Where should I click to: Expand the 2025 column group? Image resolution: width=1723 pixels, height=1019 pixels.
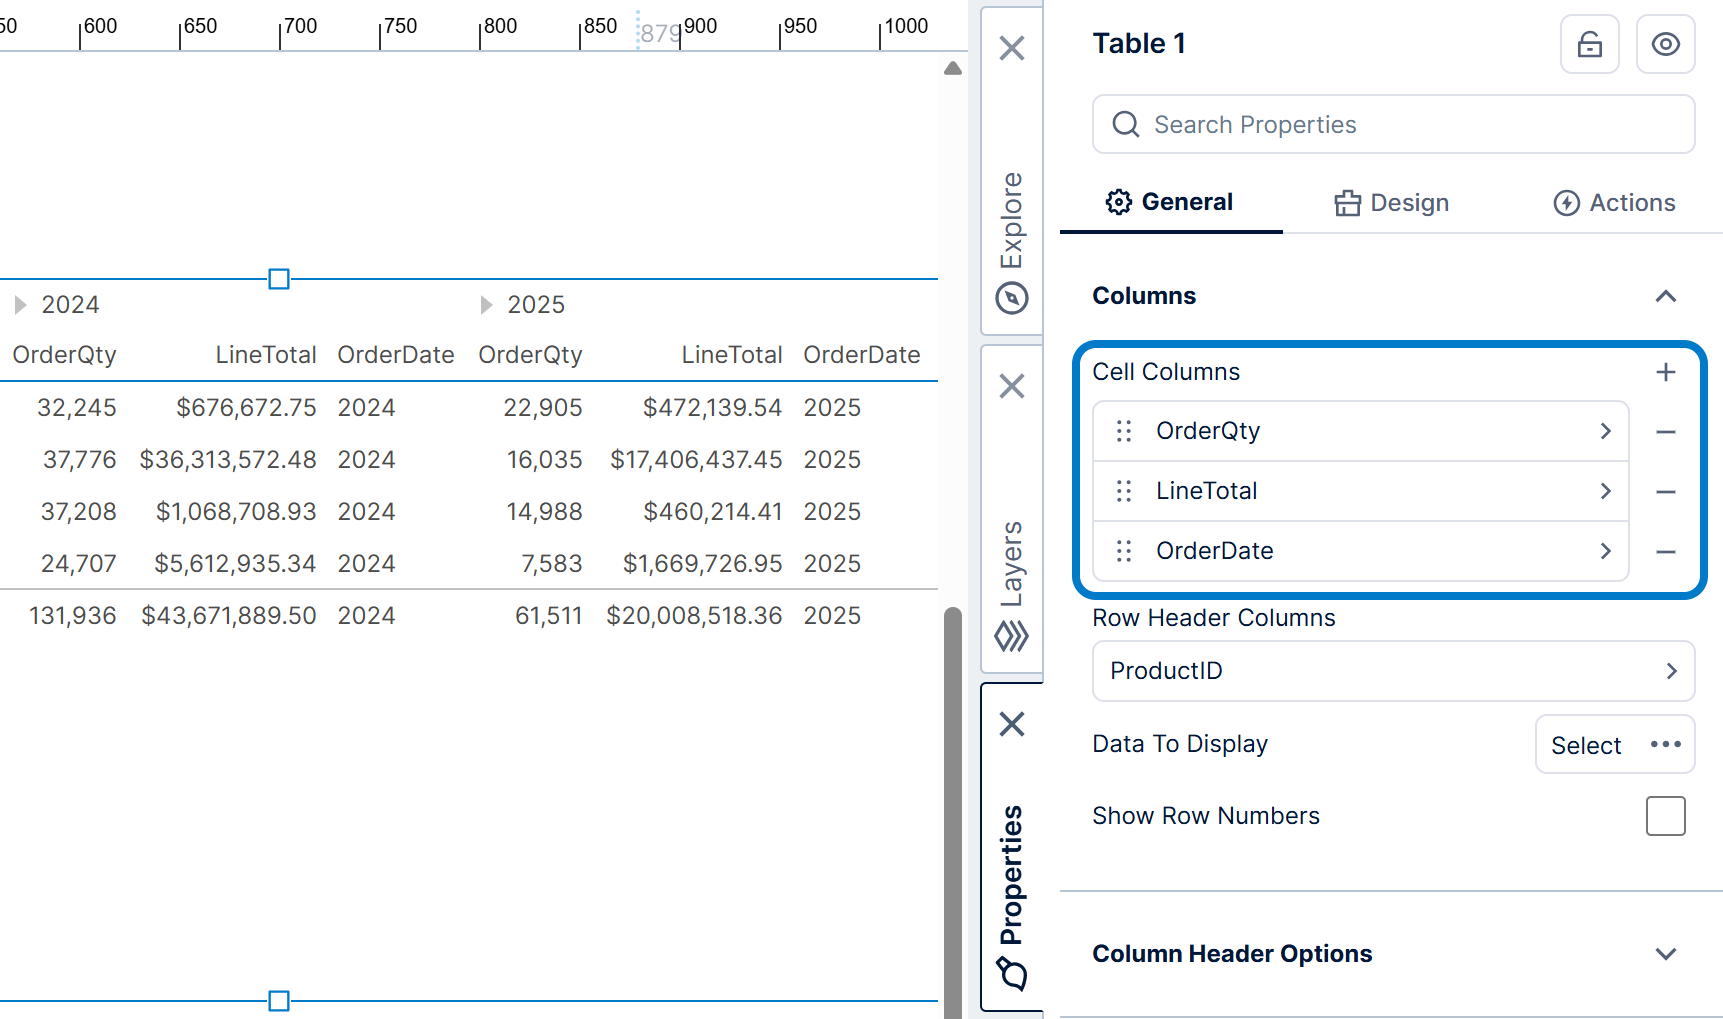click(x=486, y=305)
